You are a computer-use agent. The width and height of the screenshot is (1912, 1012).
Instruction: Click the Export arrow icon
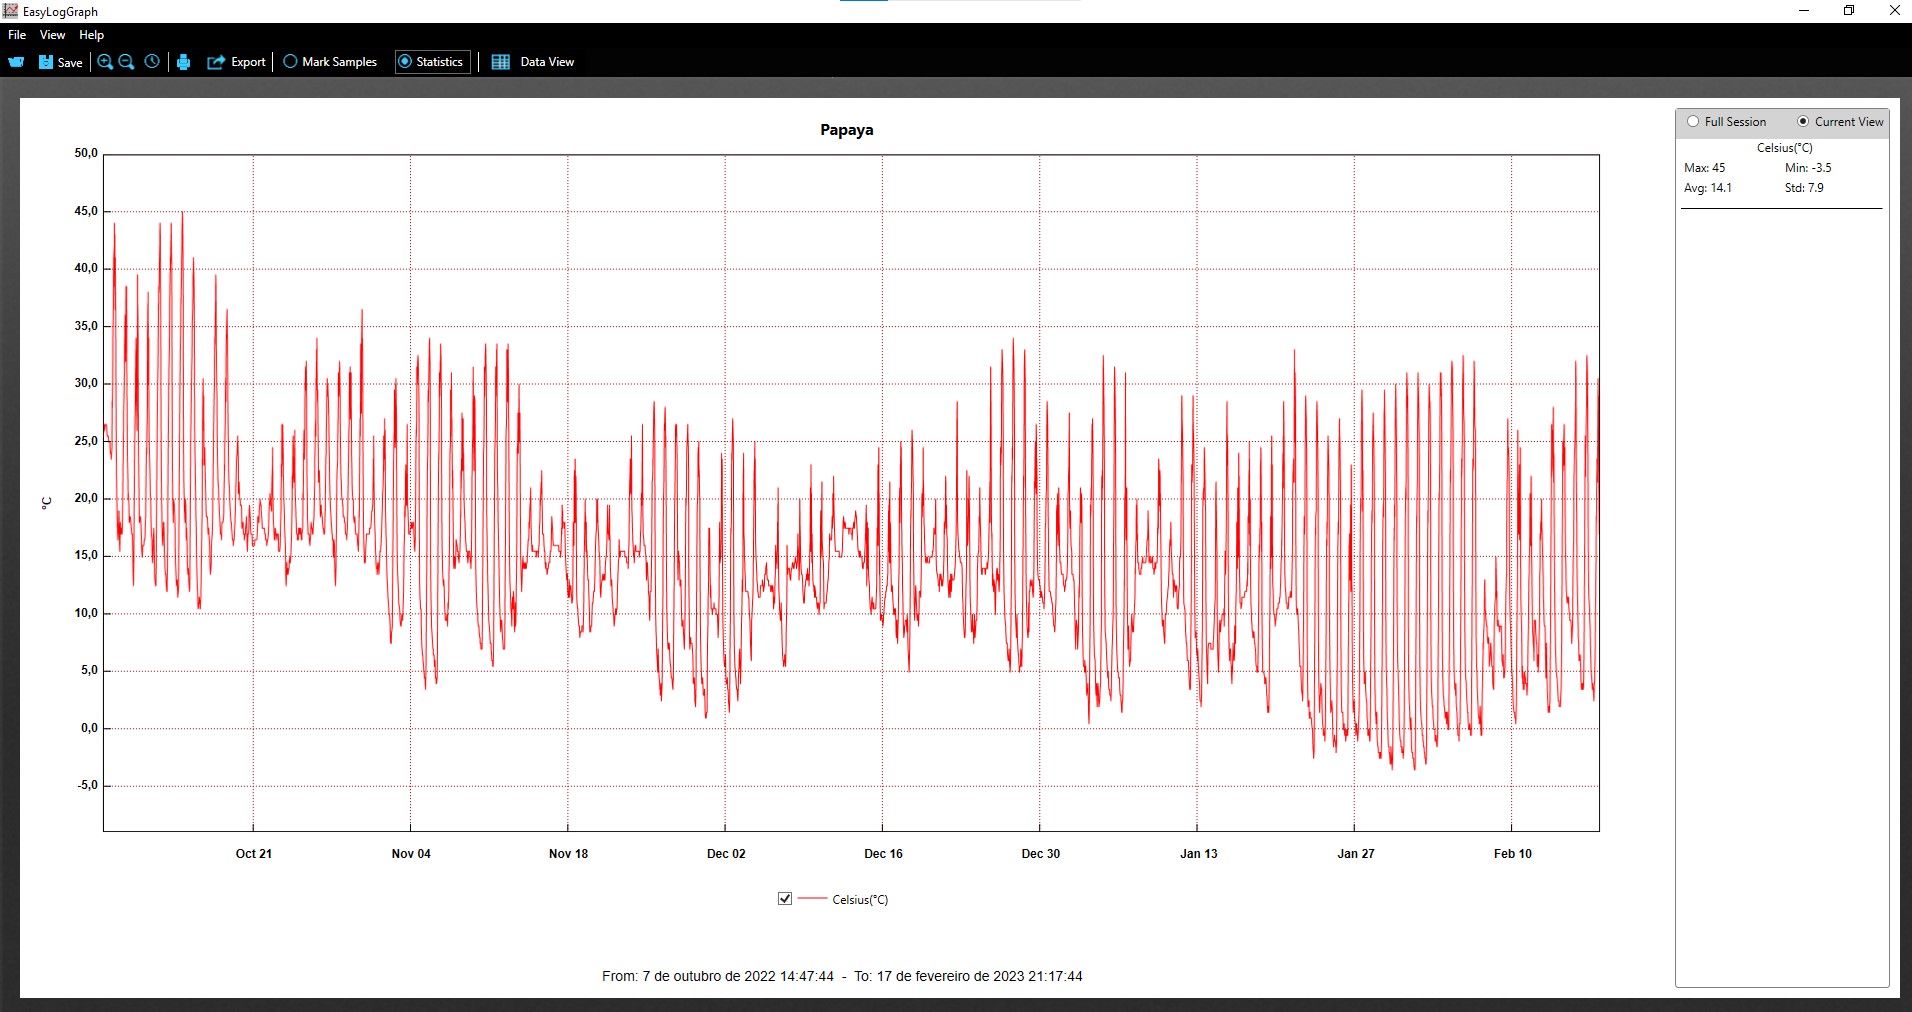[216, 62]
